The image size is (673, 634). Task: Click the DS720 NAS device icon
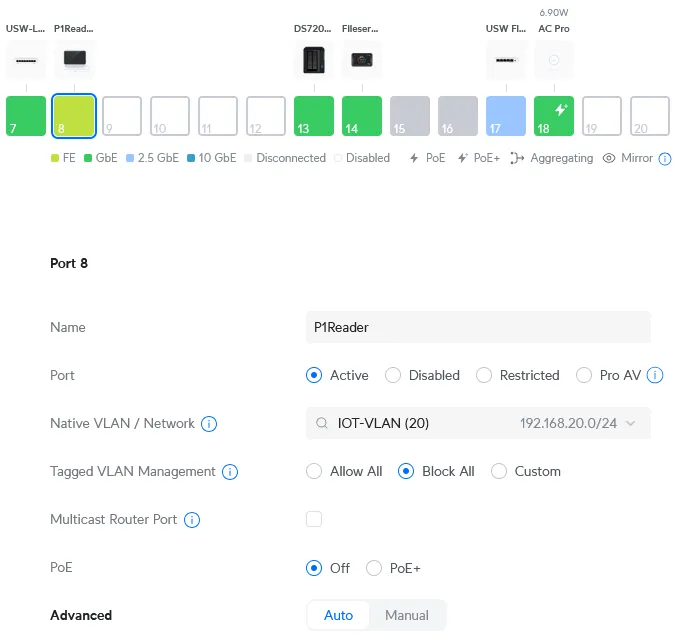(313, 61)
